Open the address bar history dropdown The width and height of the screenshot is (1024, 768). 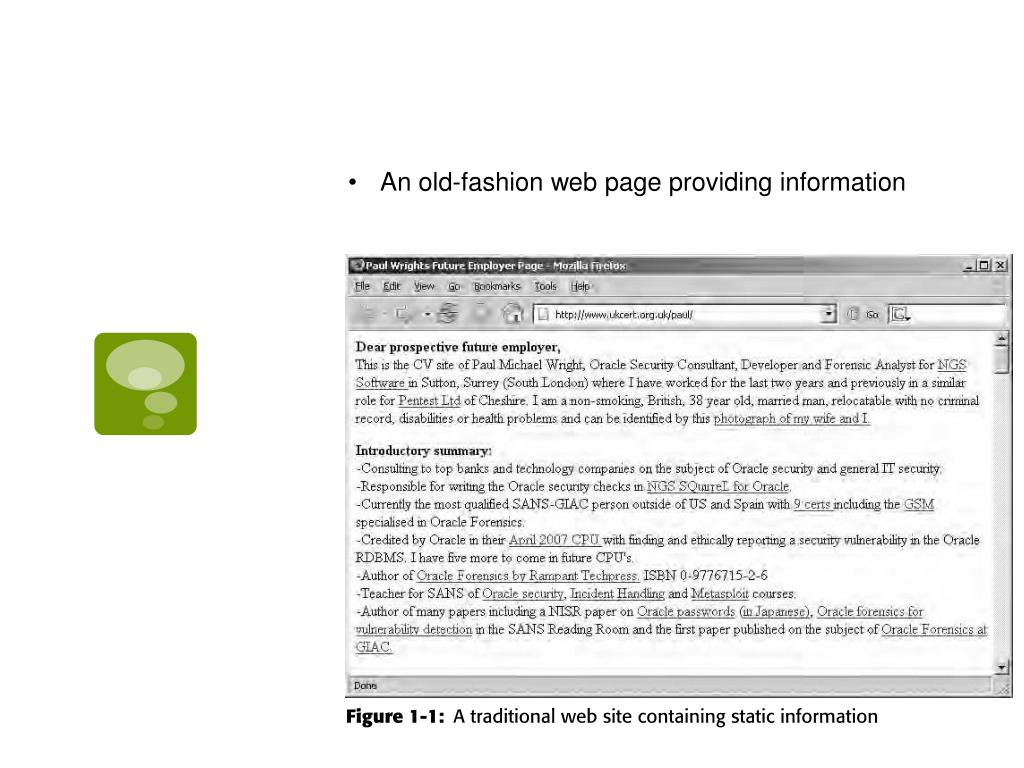(x=829, y=314)
